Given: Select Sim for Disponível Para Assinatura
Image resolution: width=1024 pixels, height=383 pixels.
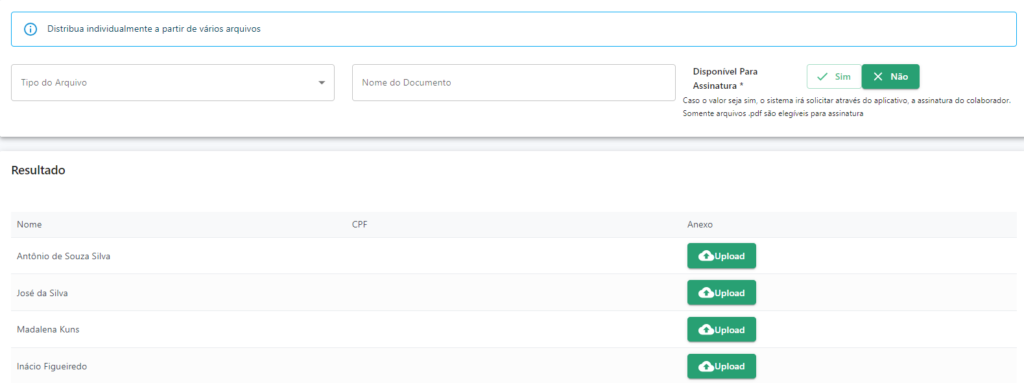Looking at the screenshot, I should [834, 76].
